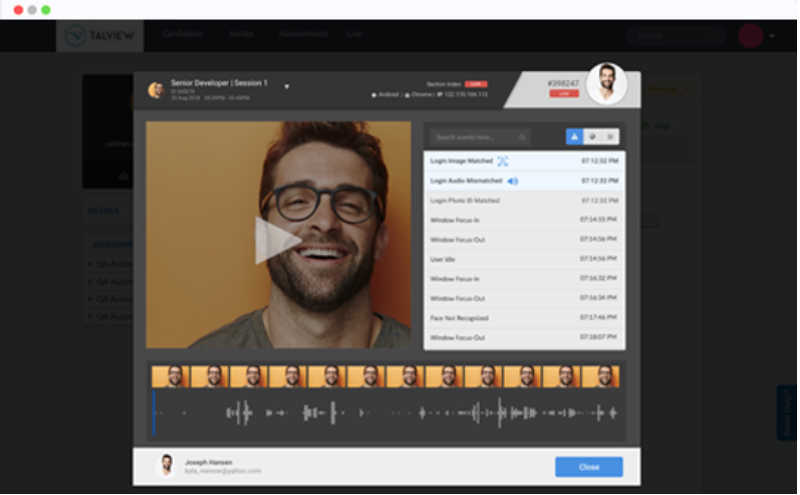Open the Senior Developer Session 1 dropdown
The height and width of the screenshot is (495, 800).
coord(287,87)
